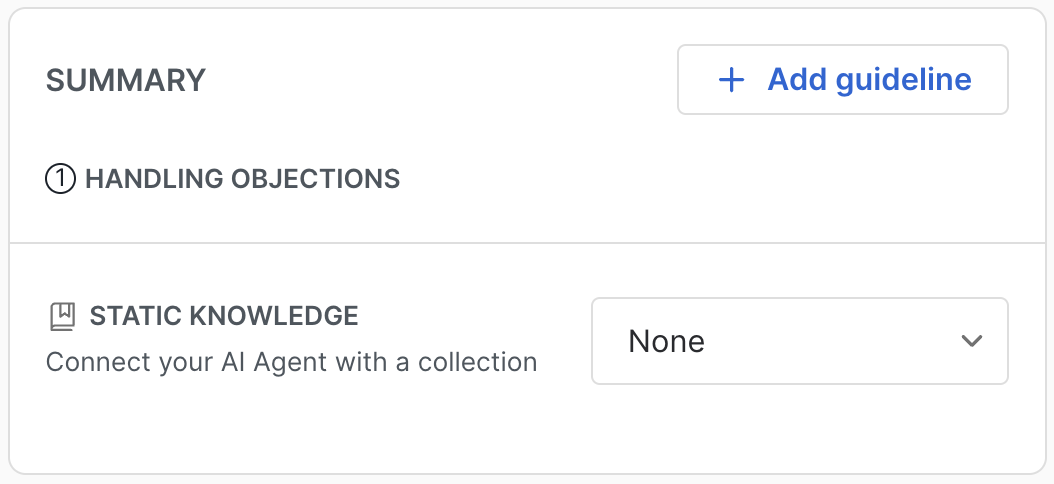Screen dimensions: 1054x484
Task: Click the word 'guideline' on the button
Action: (905, 80)
